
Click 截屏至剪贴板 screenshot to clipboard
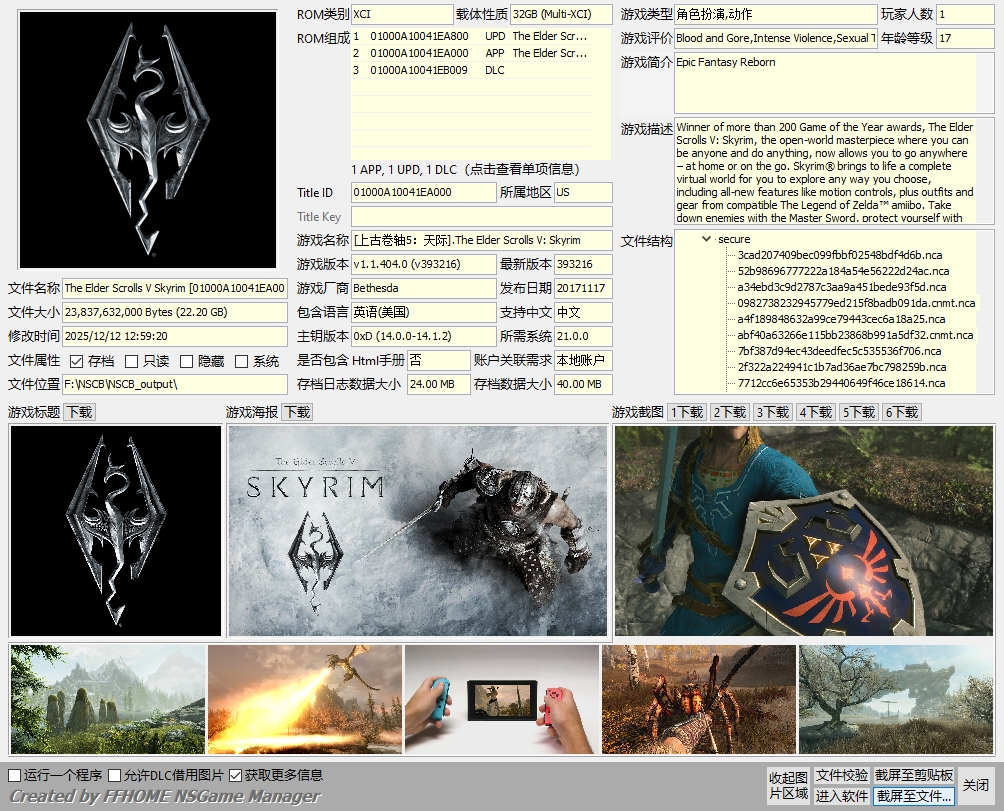(914, 775)
